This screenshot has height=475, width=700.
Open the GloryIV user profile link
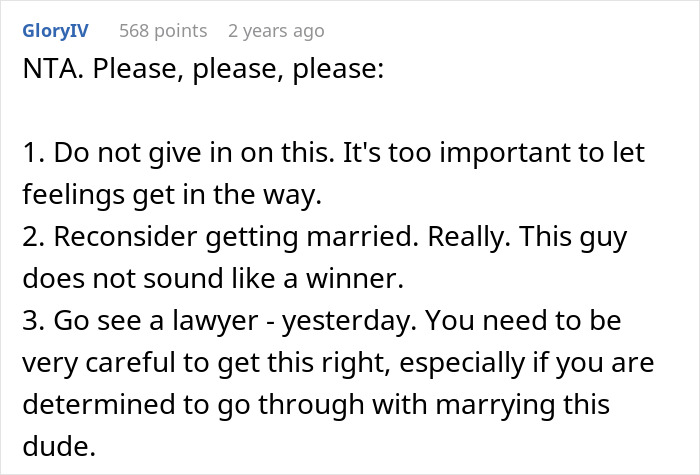pyautogui.click(x=55, y=31)
